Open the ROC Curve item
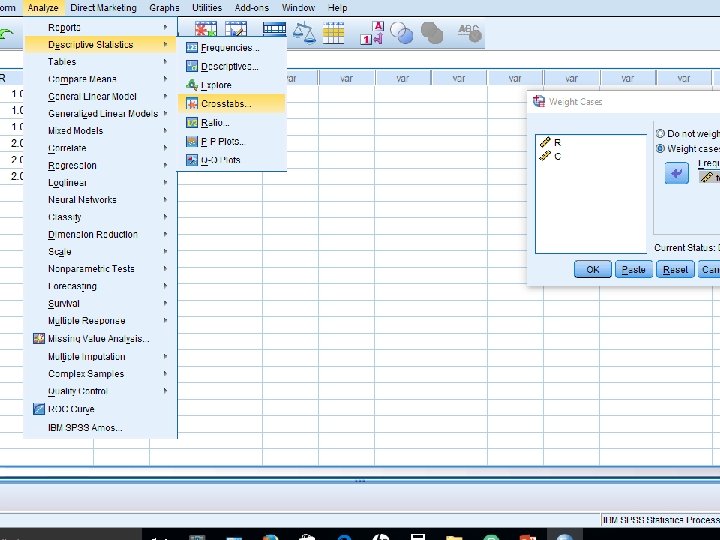Viewport: 720px width, 540px height. [100, 409]
